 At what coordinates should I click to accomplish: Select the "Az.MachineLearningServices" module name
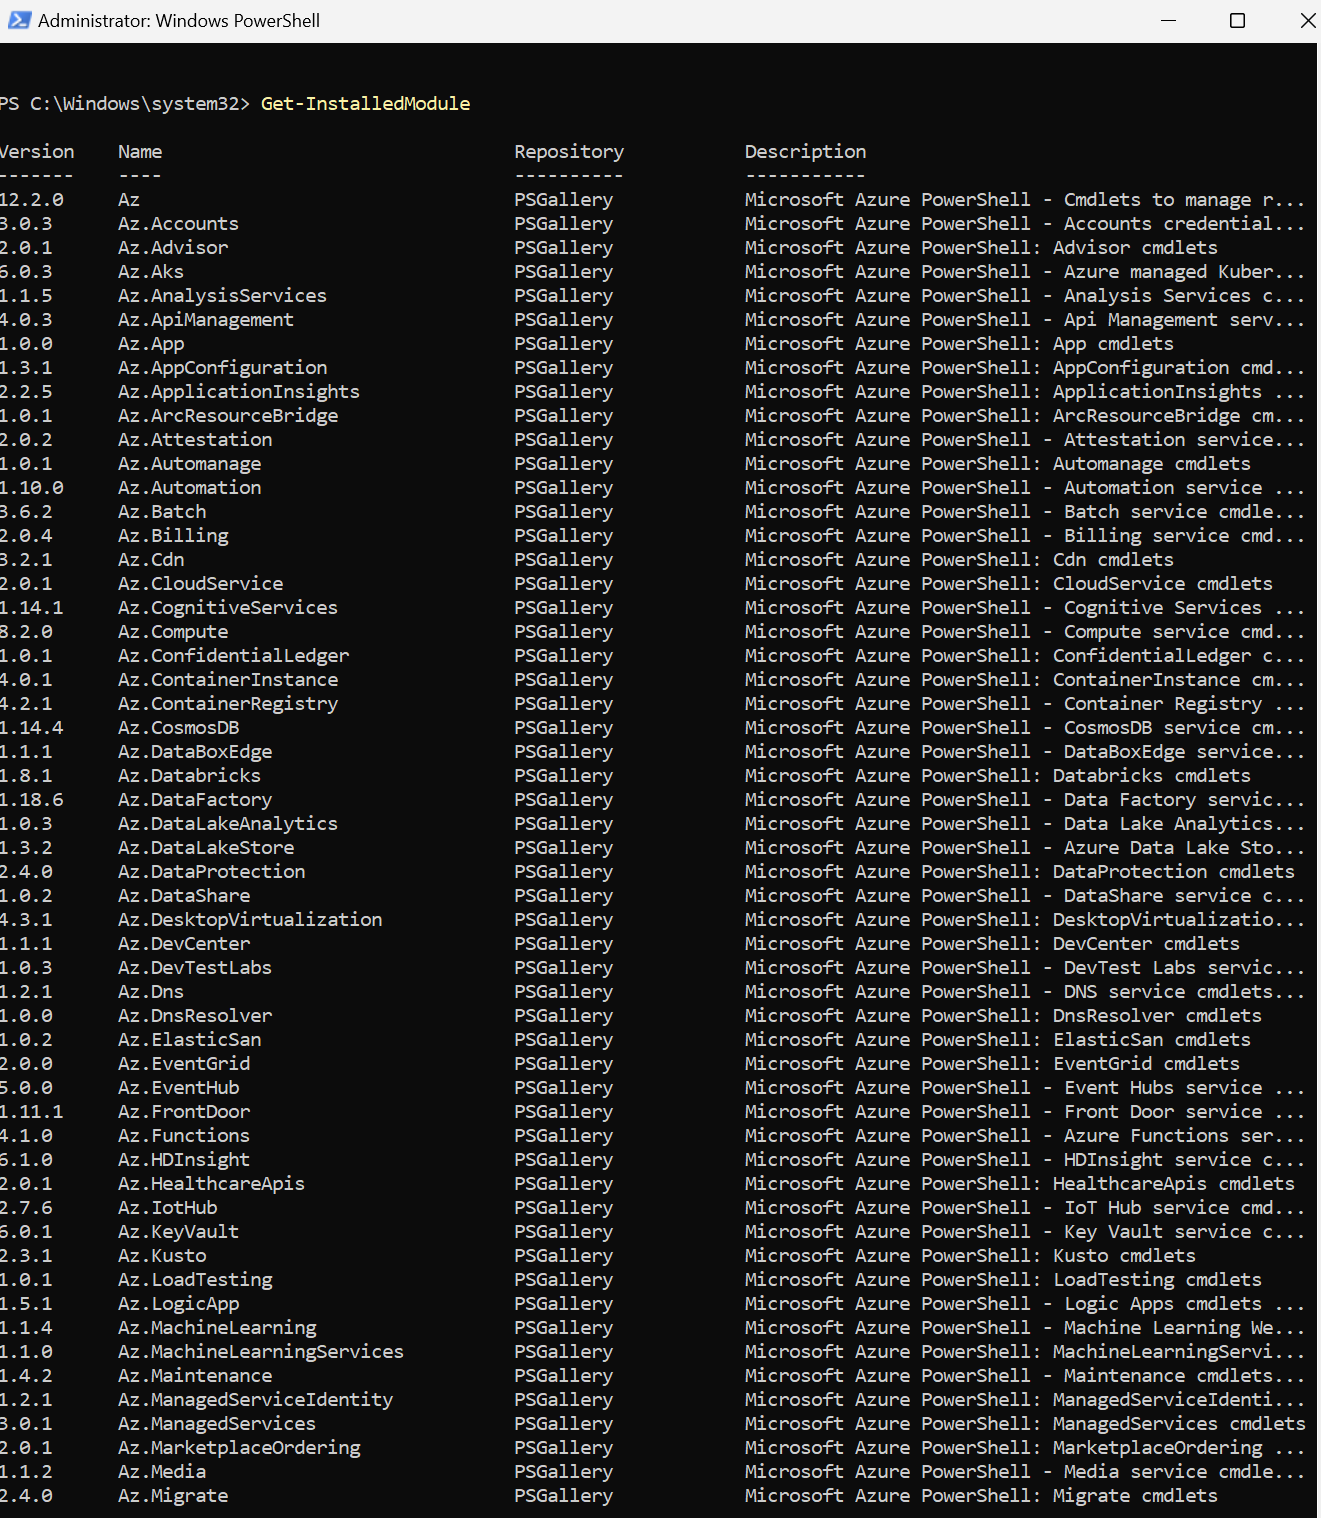tap(261, 1352)
